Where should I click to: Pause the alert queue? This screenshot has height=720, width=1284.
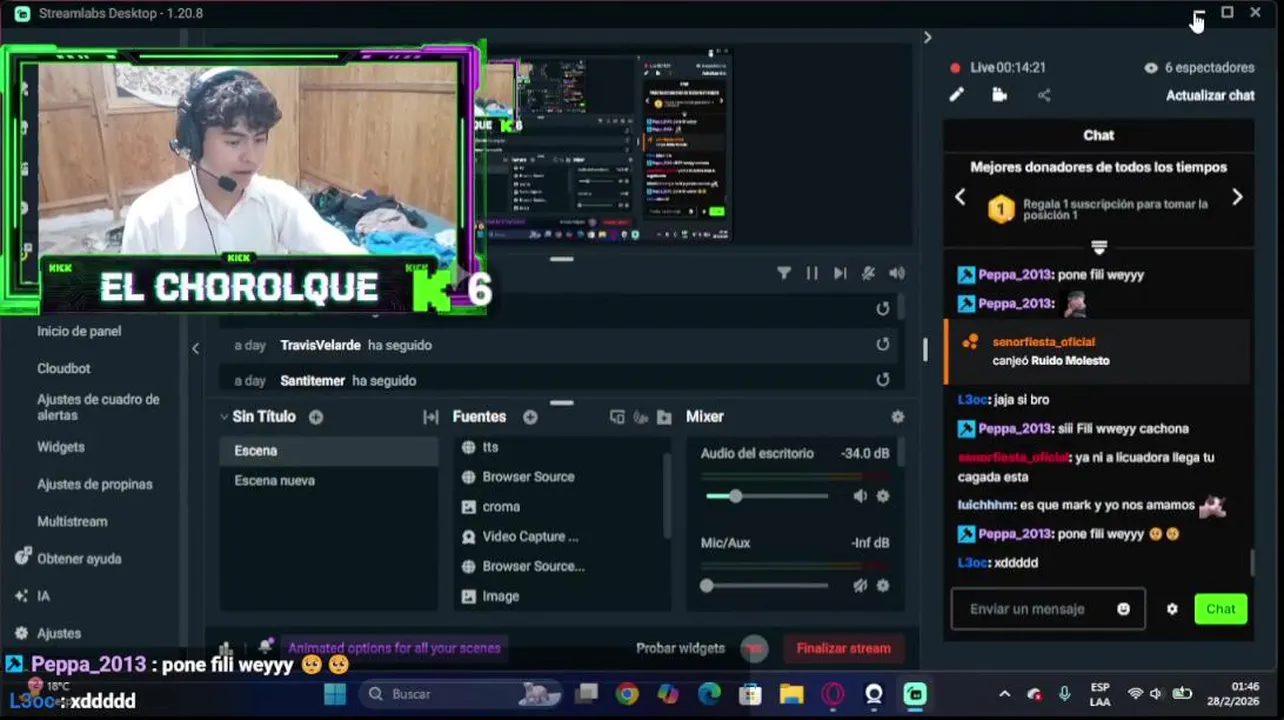812,273
